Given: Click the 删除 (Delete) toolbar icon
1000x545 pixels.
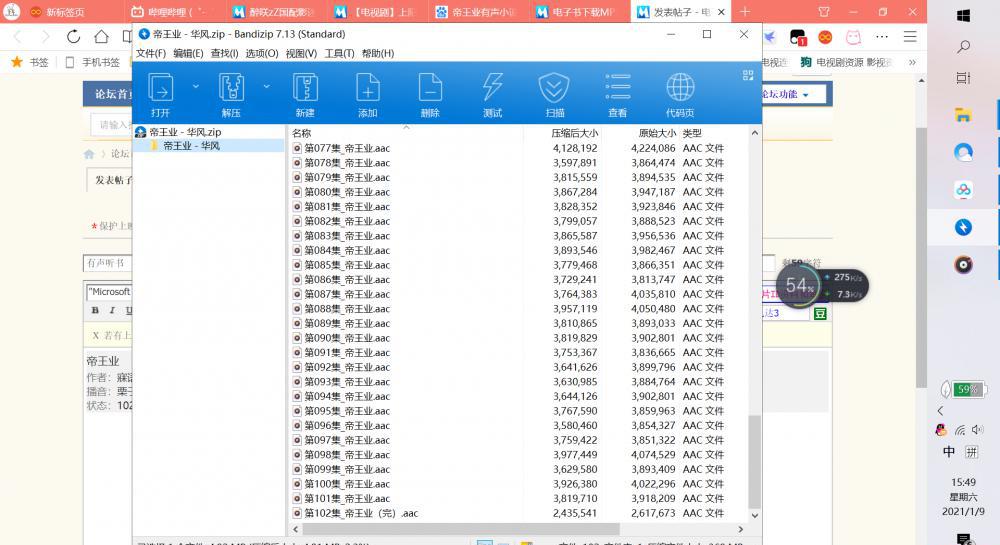Looking at the screenshot, I should click(430, 87).
